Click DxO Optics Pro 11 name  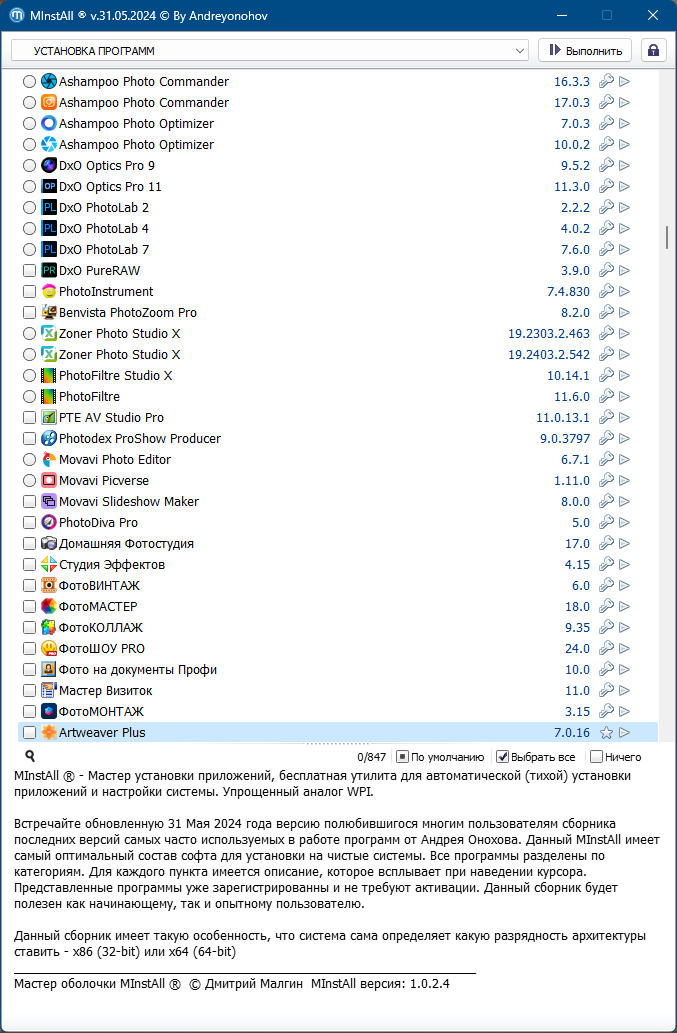click(x=110, y=186)
